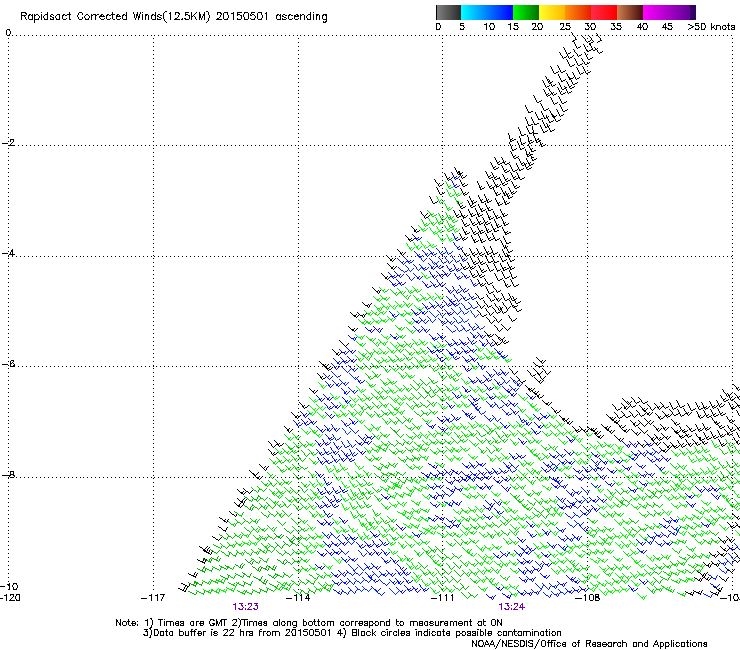Click the 'Black circles indicate possible contamination' note
The image size is (740, 650).
456,633
